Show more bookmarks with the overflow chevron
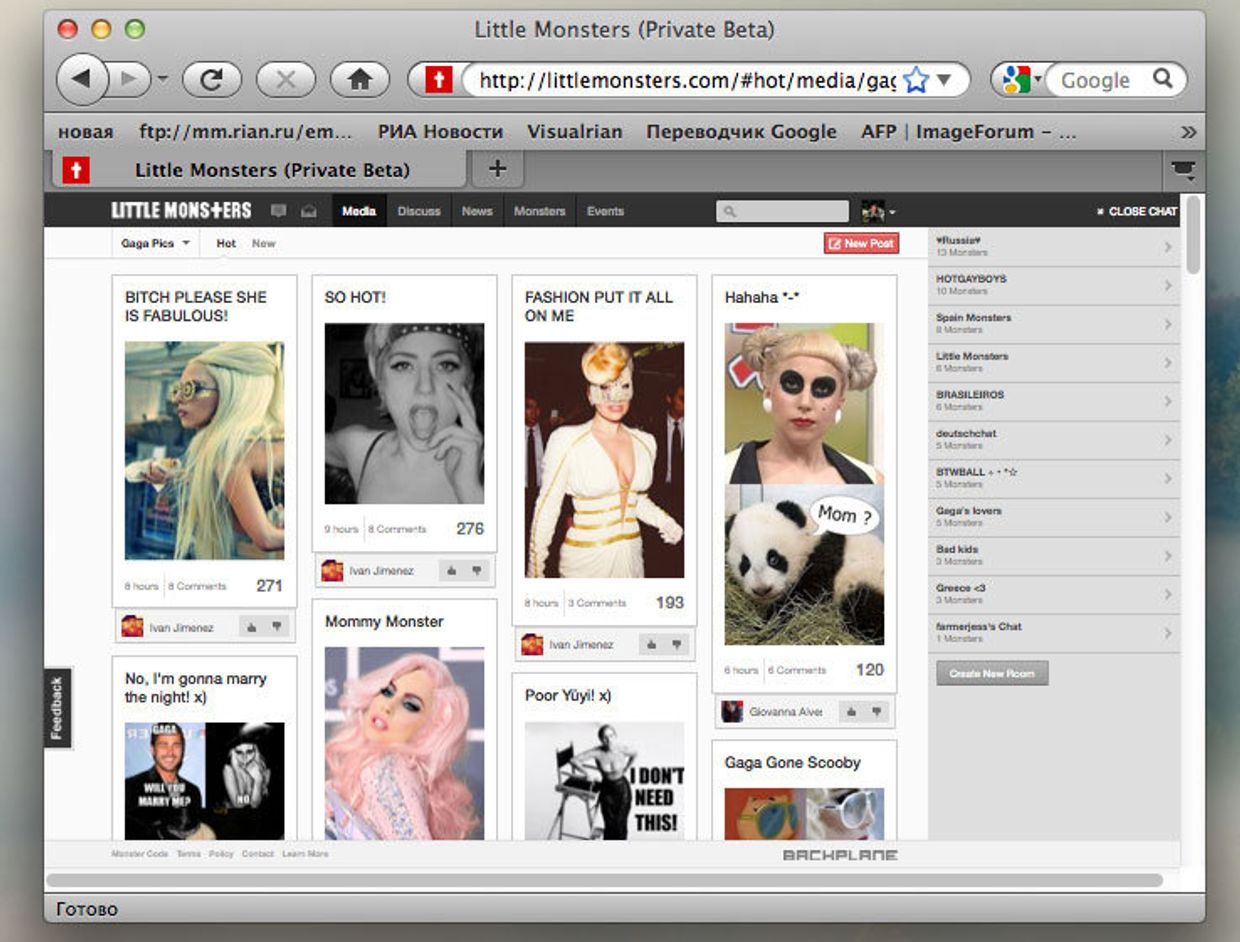 pos(1188,131)
